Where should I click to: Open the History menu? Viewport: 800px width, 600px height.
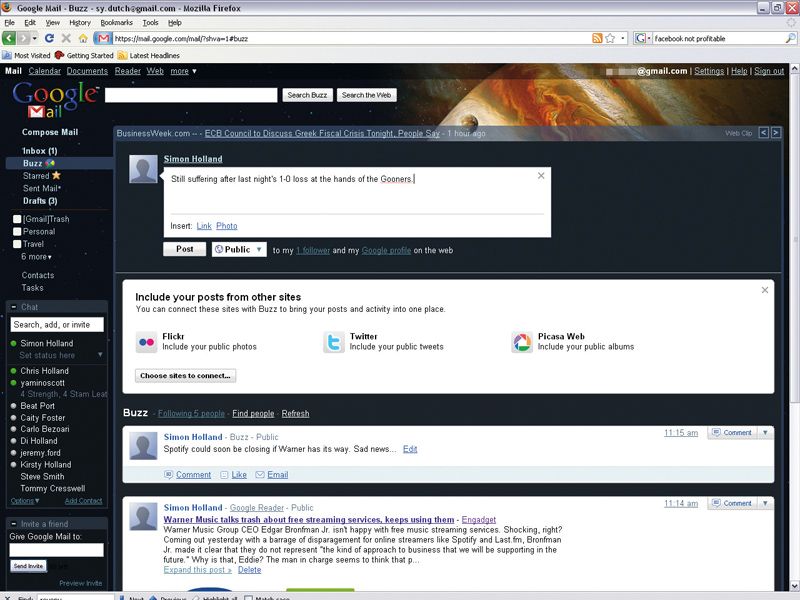[x=80, y=22]
